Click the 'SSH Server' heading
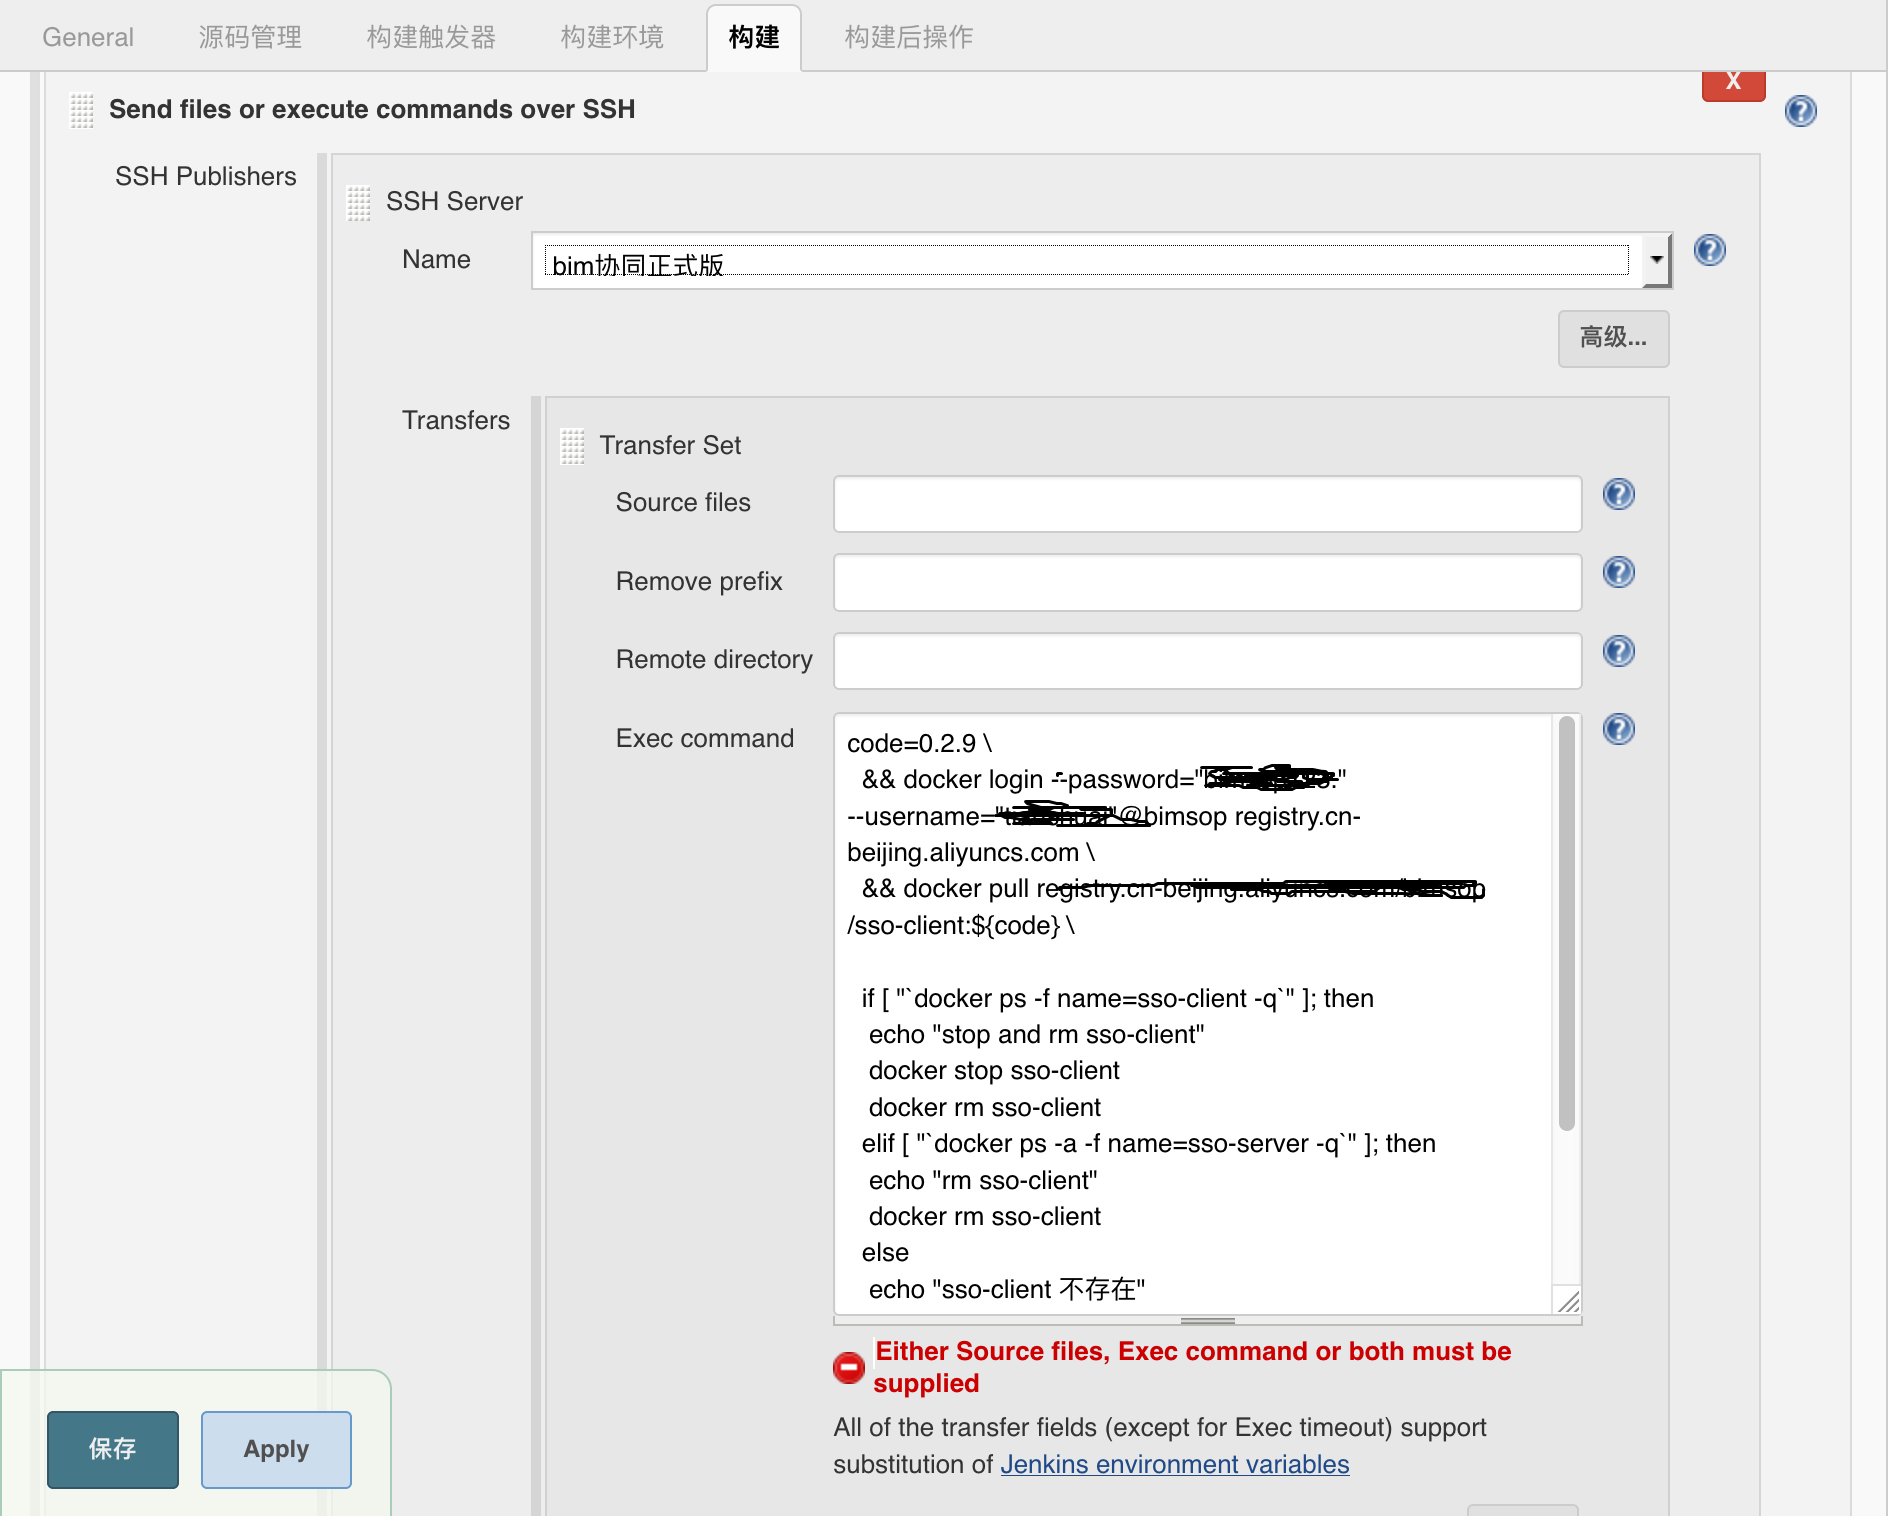 (x=454, y=201)
